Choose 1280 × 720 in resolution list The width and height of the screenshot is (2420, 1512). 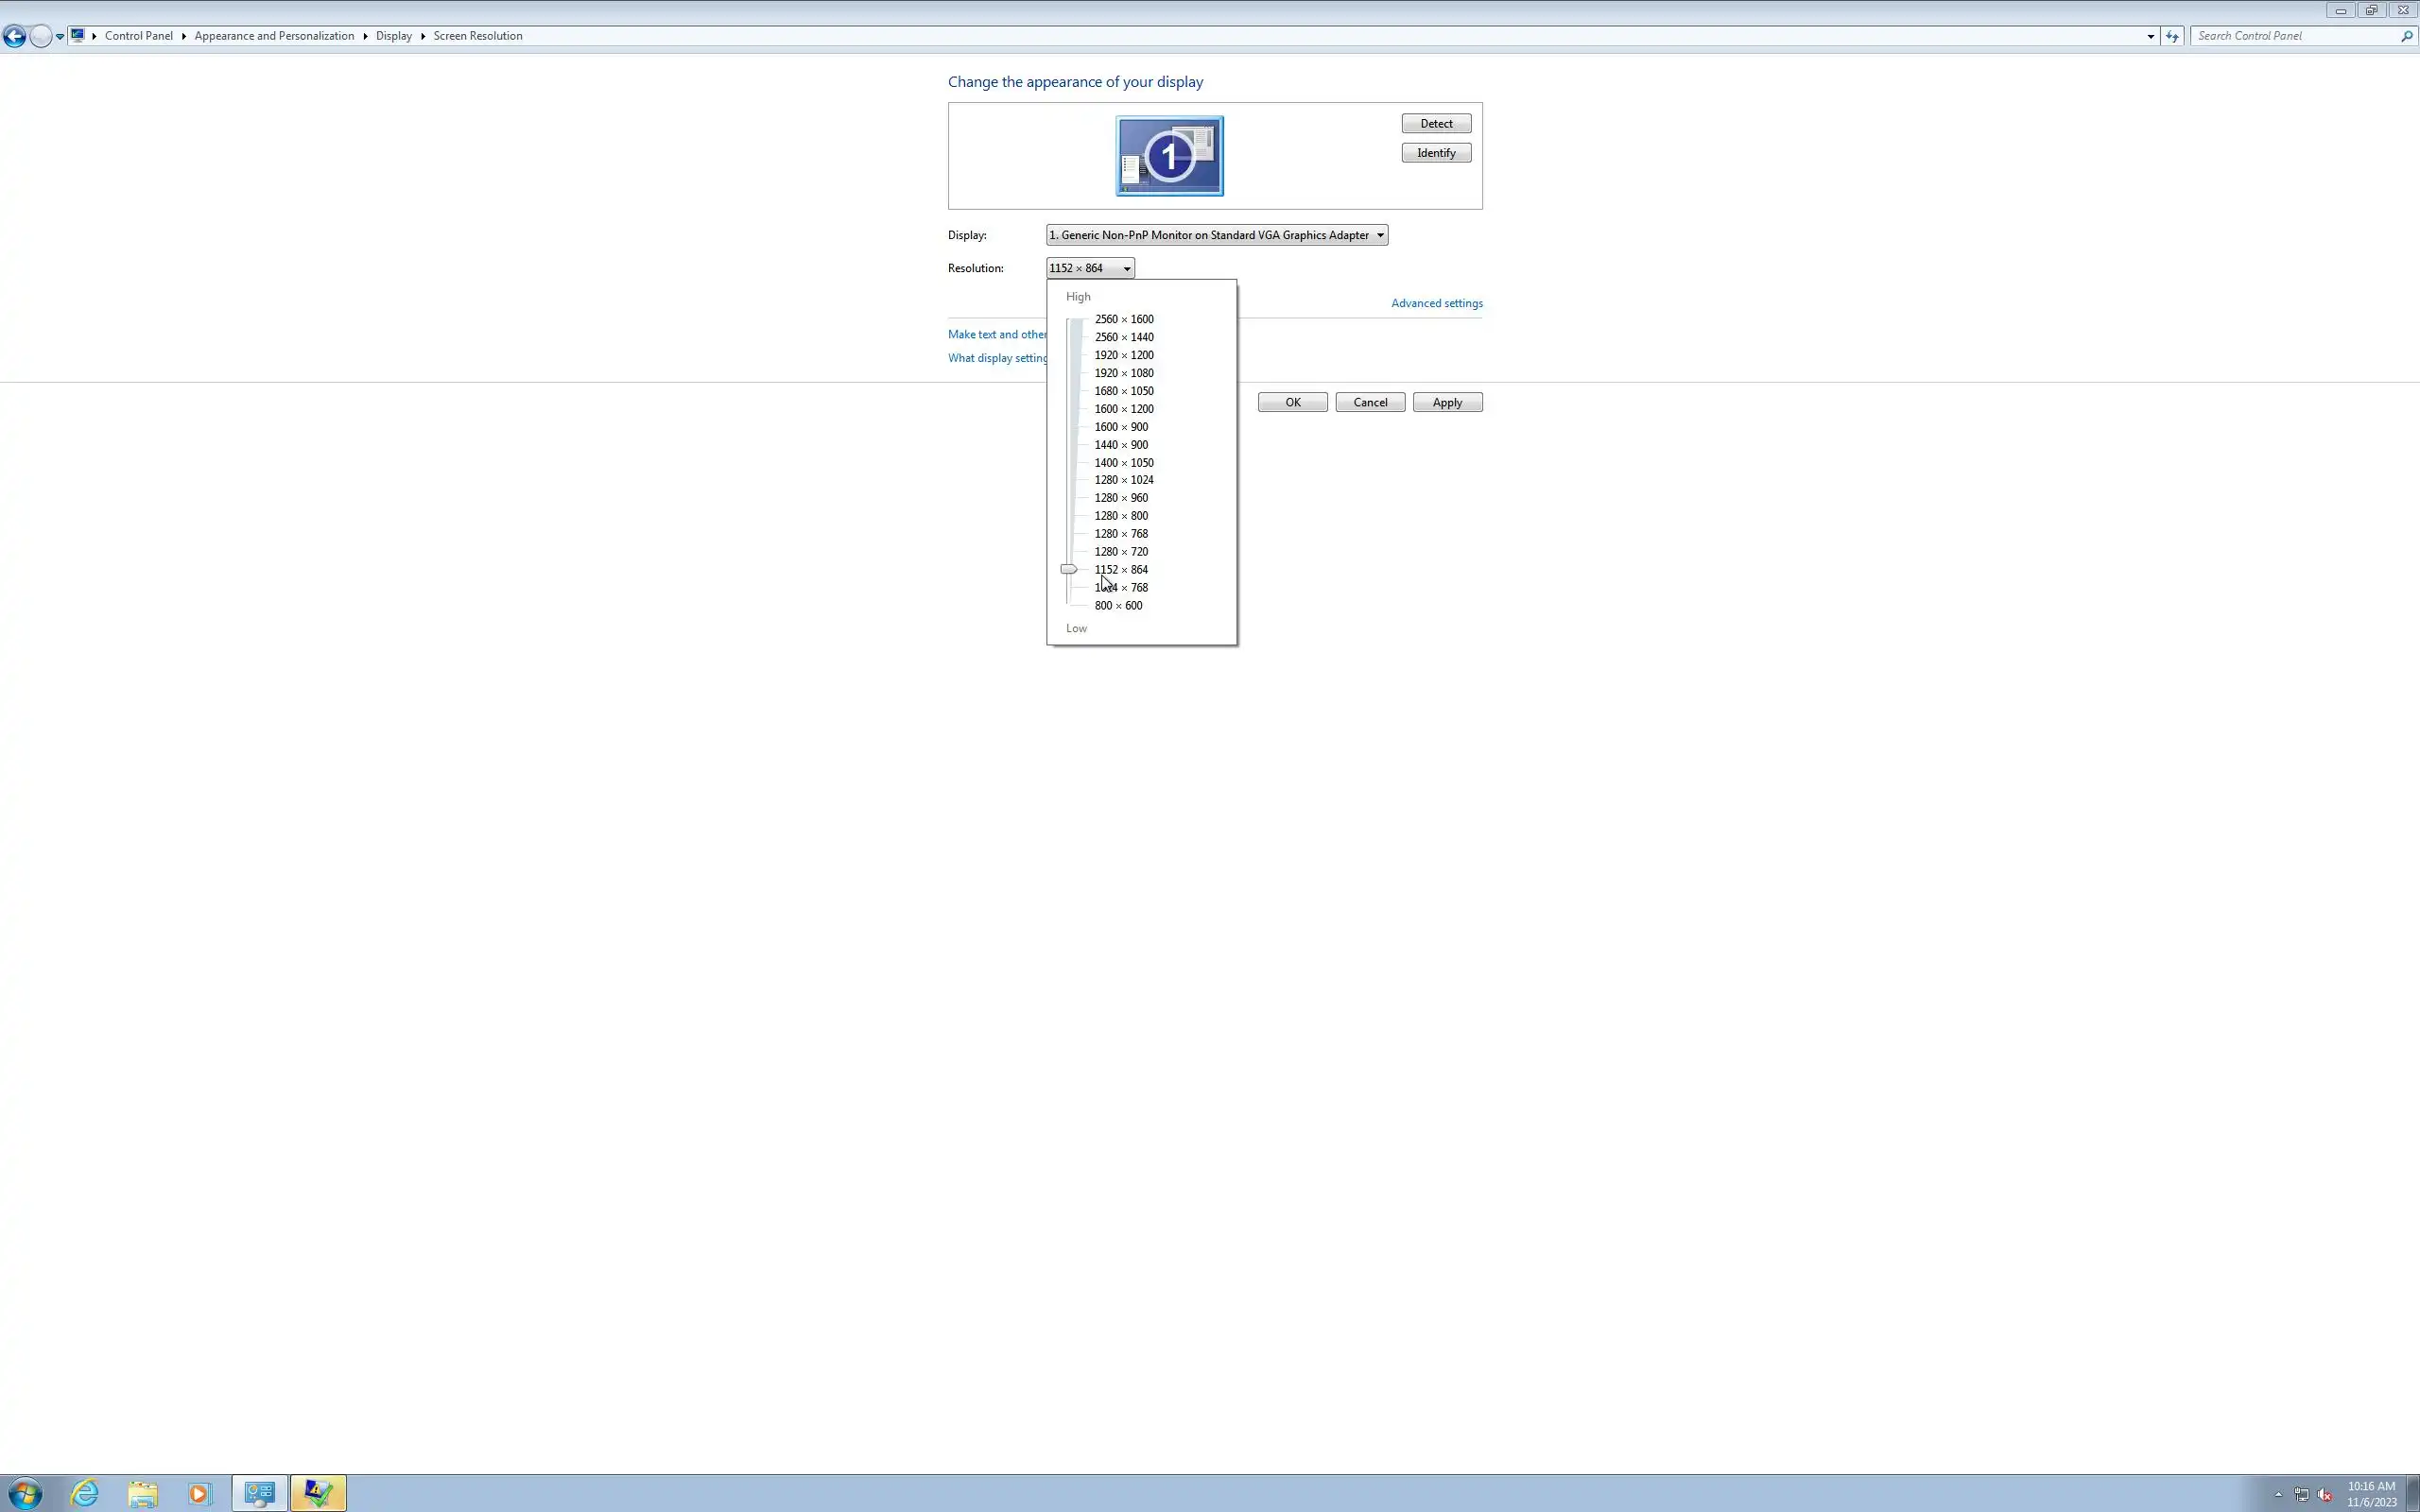pos(1120,552)
